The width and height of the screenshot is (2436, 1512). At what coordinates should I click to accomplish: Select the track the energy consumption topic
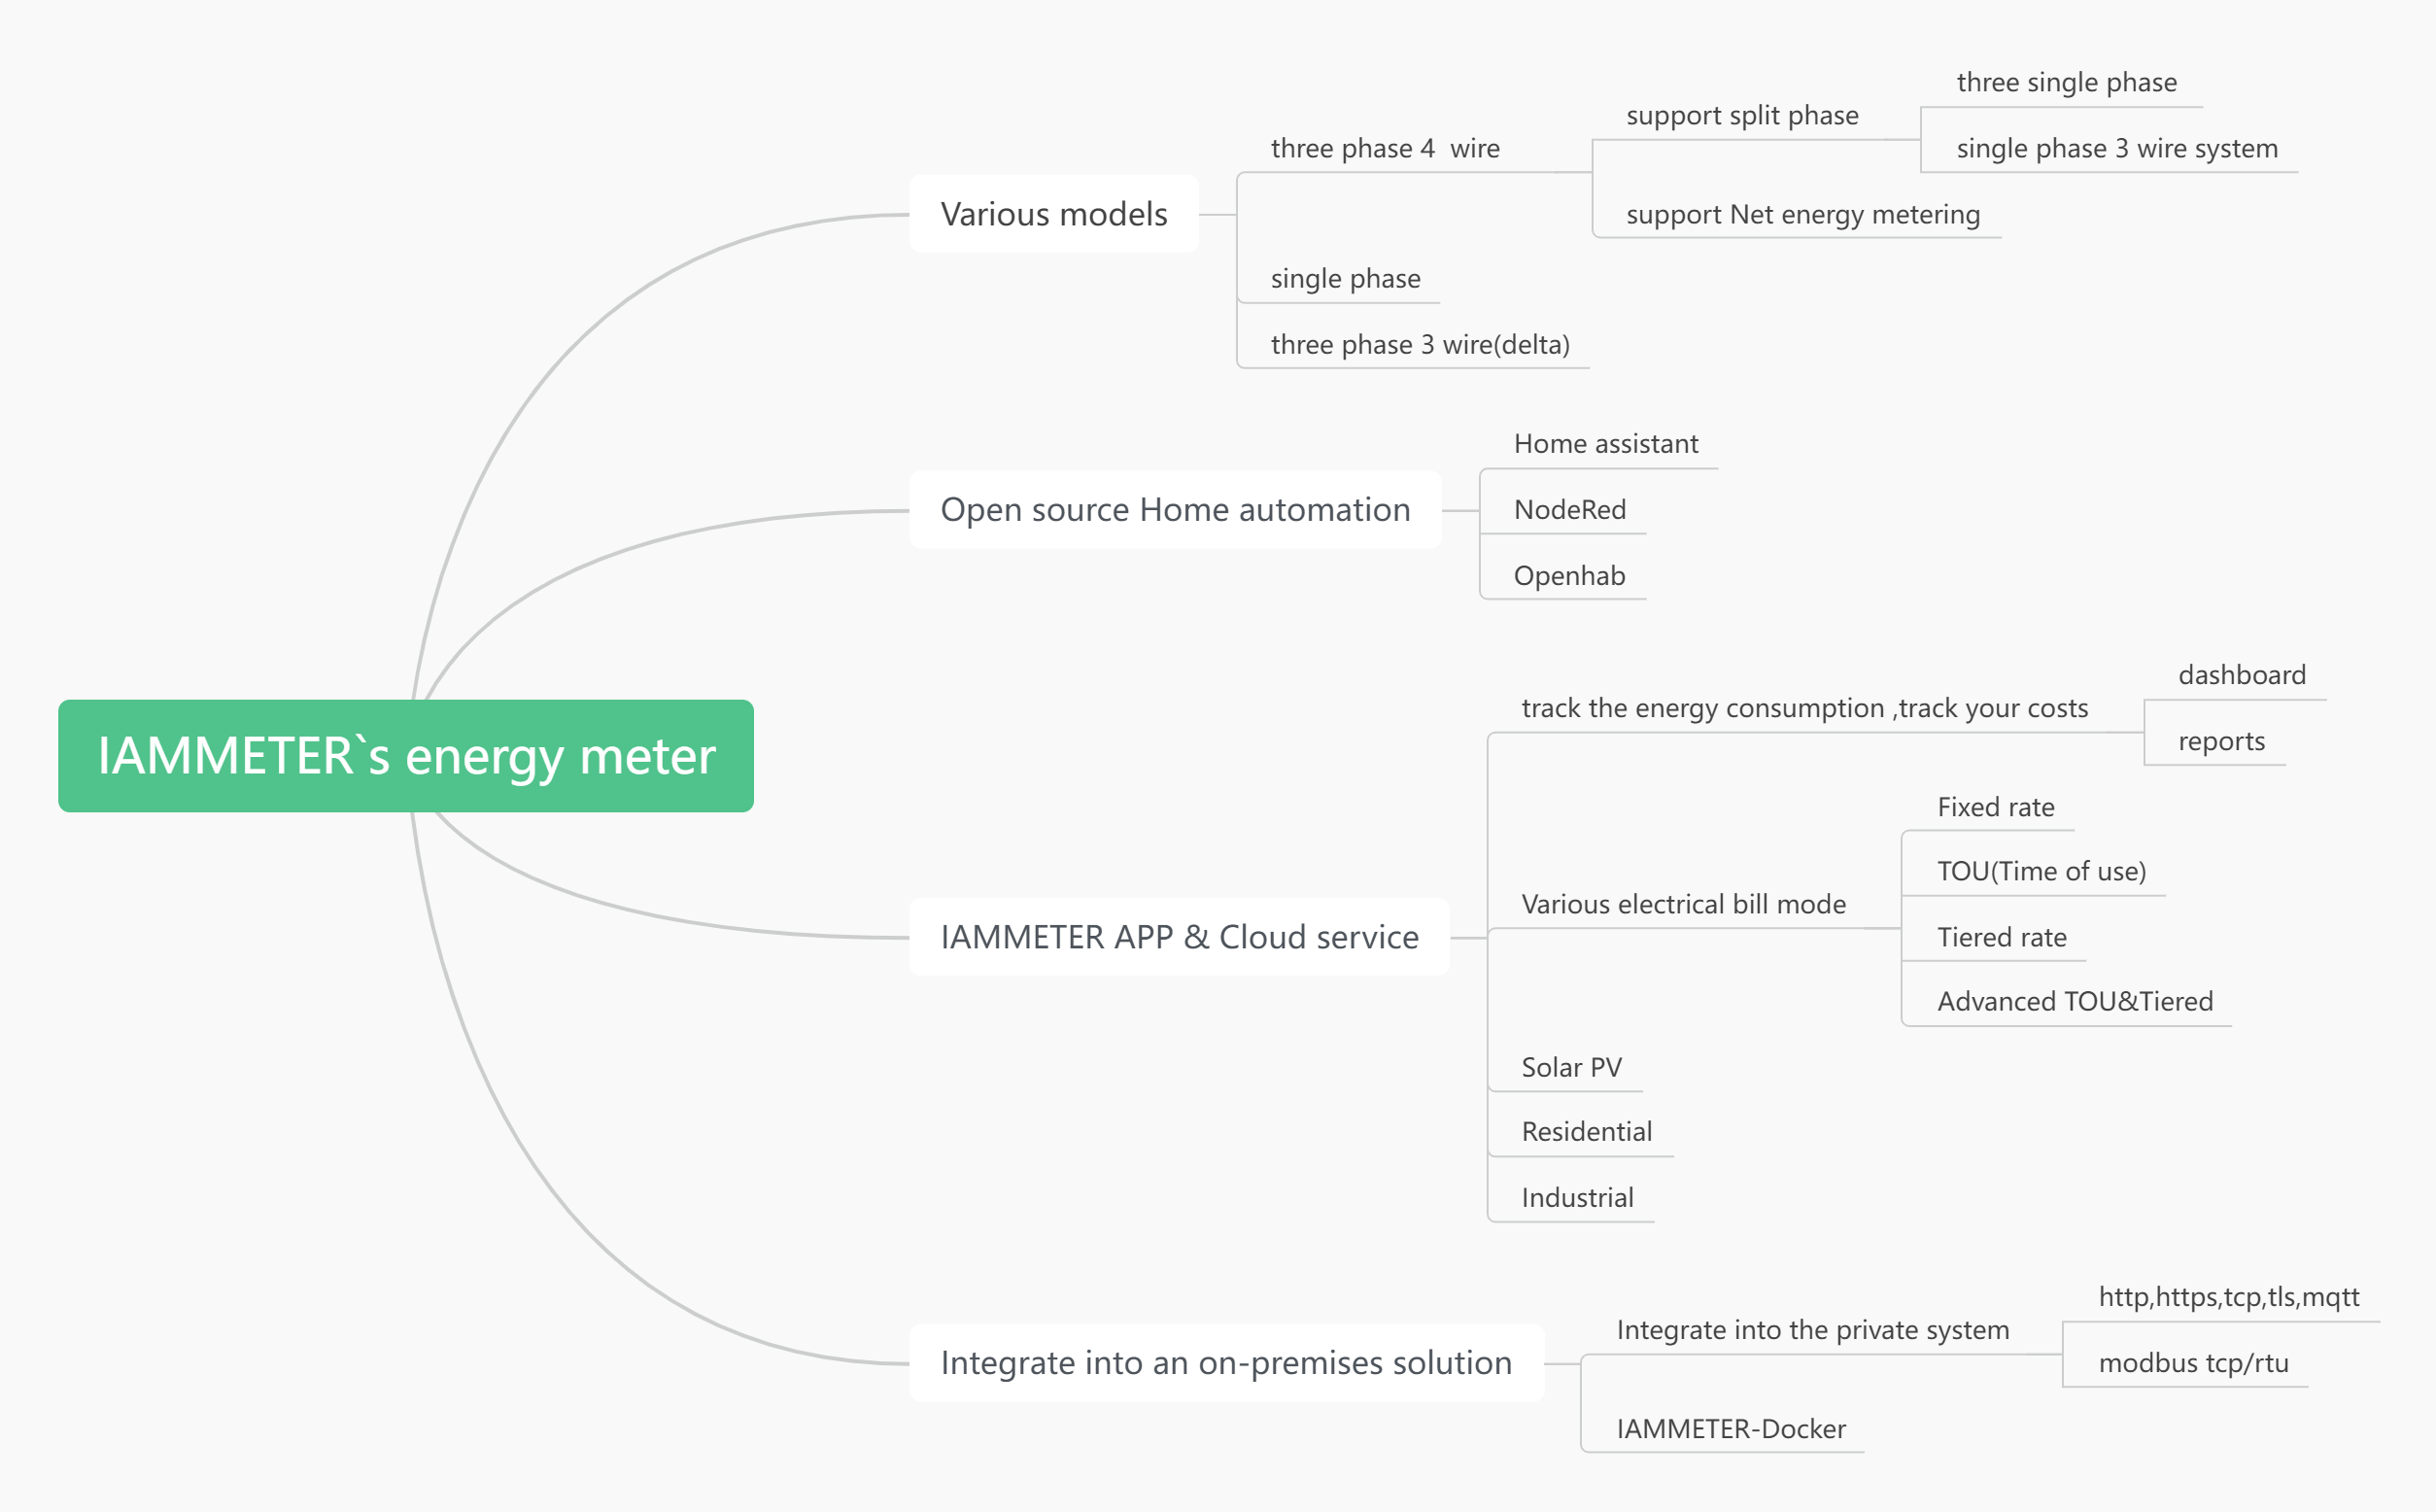tap(1804, 708)
